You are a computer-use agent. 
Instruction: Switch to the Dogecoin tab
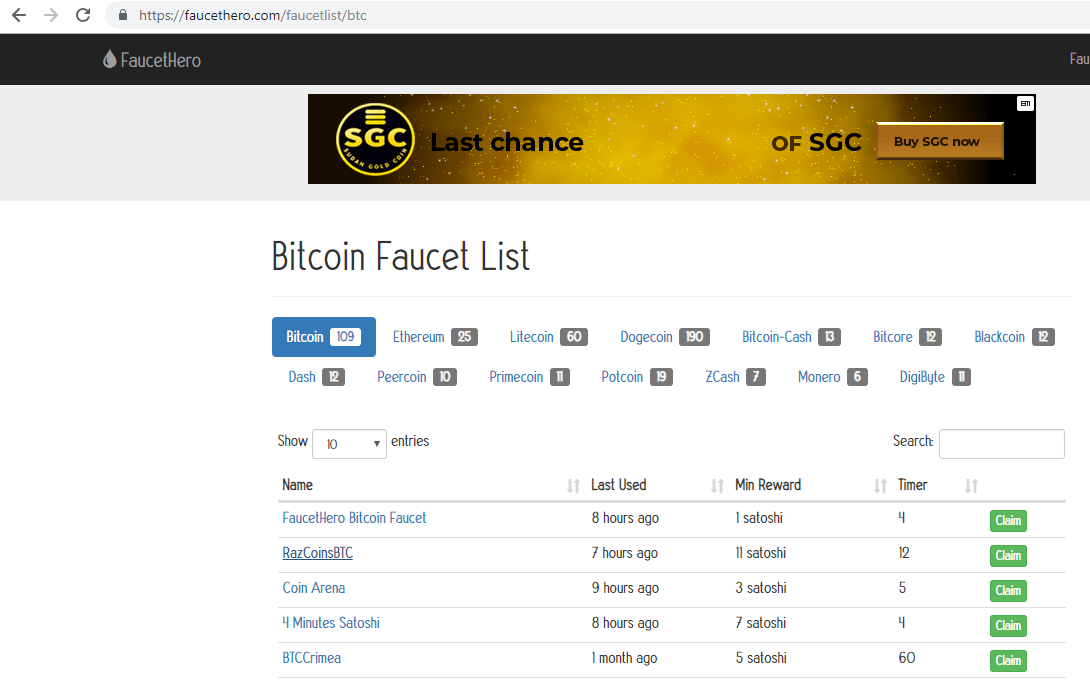point(665,337)
